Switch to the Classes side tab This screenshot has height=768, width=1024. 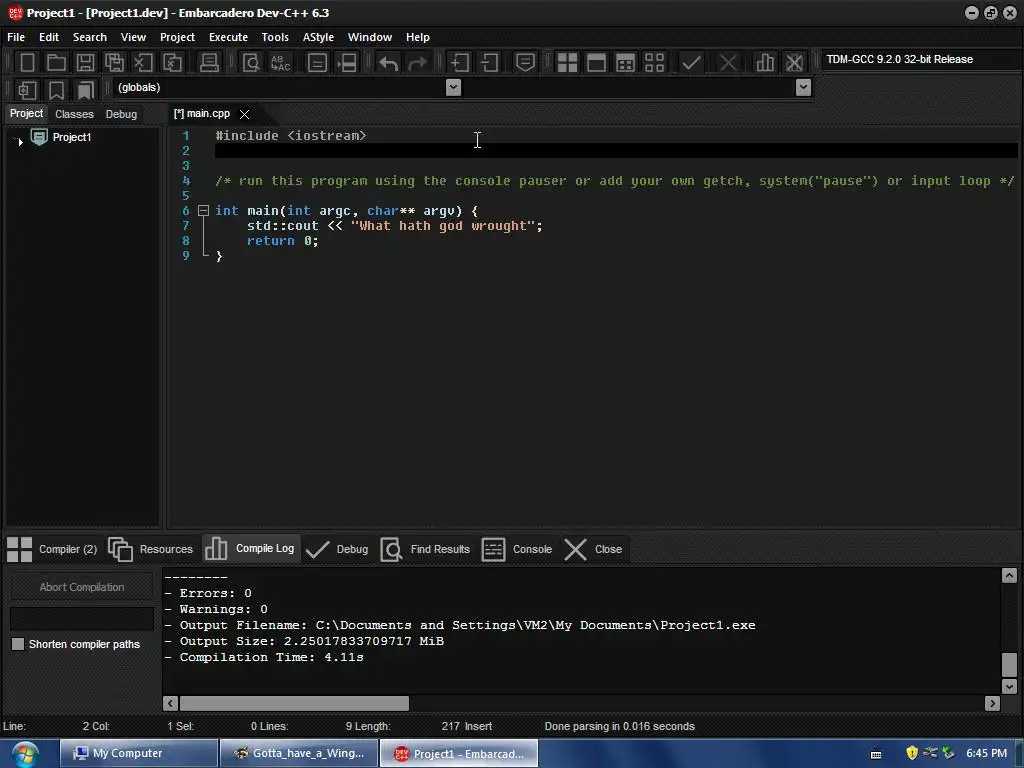tap(74, 114)
